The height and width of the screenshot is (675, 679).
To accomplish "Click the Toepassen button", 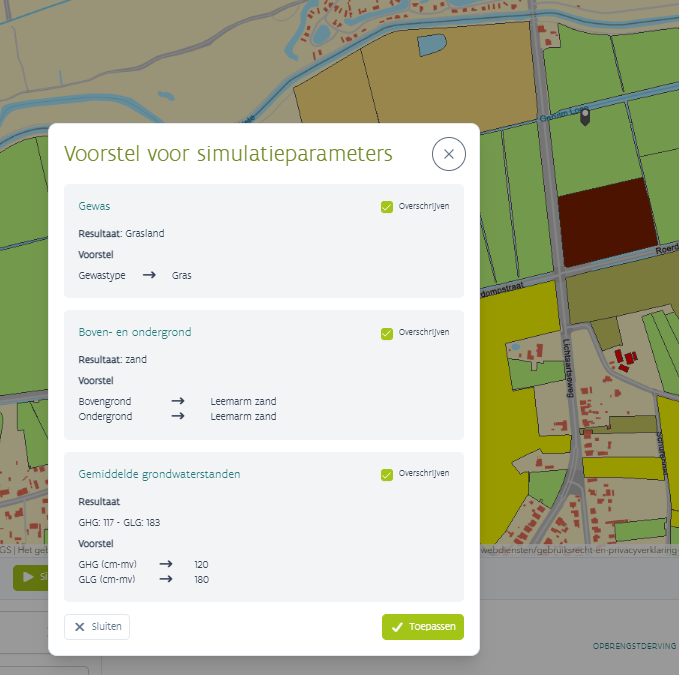I will tap(423, 627).
